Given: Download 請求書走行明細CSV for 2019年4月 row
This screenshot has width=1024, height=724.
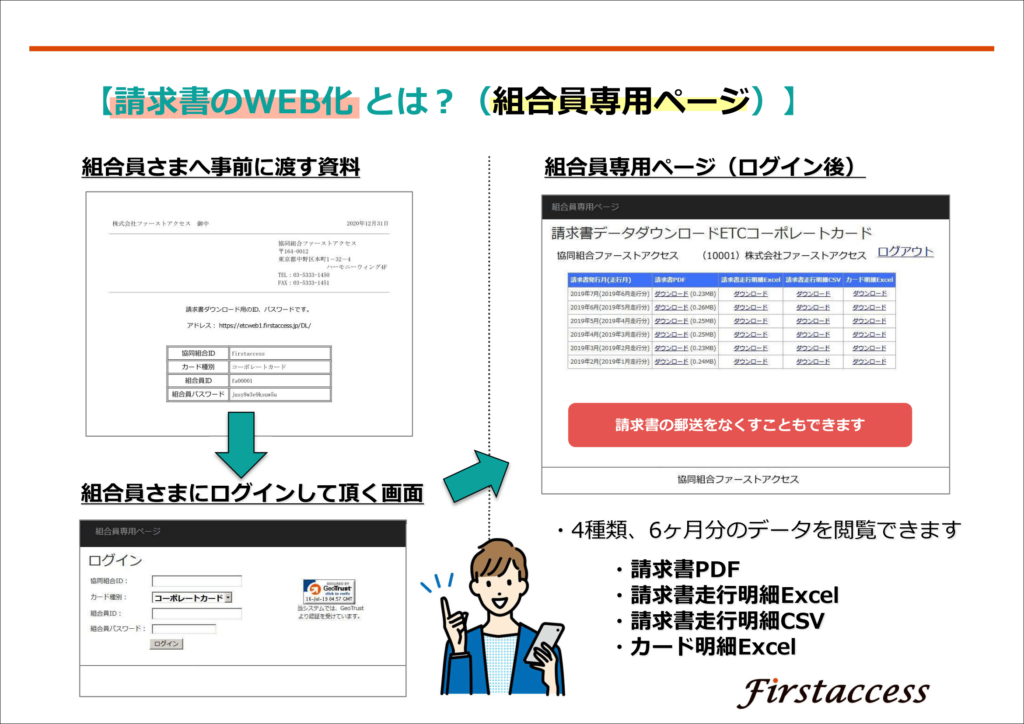Looking at the screenshot, I should click(813, 335).
